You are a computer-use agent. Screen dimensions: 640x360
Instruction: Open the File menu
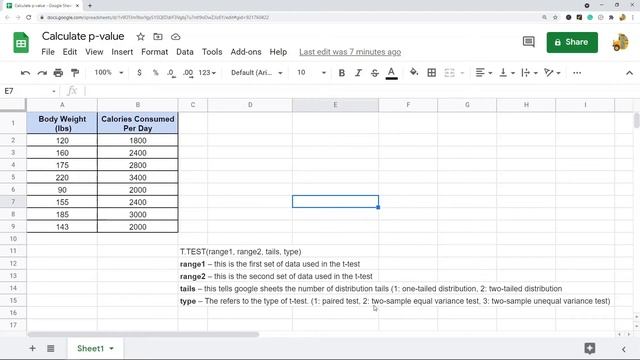[48, 52]
